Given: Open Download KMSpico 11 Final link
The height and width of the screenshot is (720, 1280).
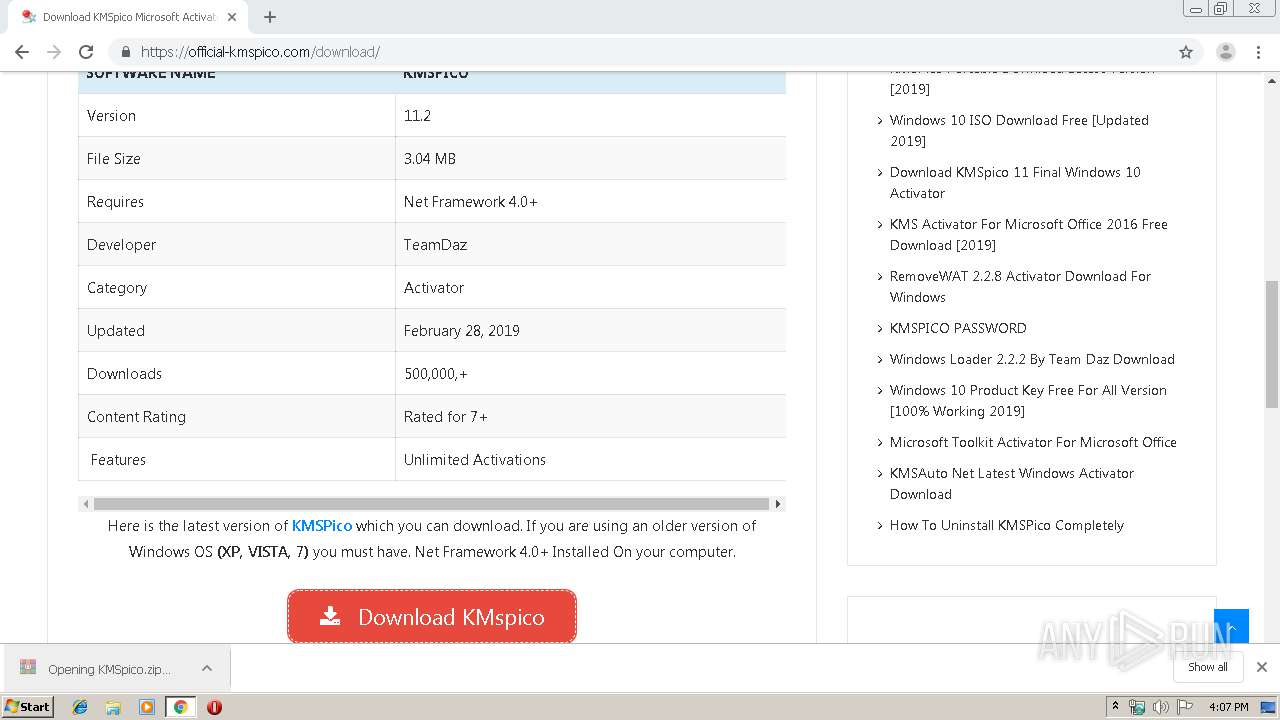Looking at the screenshot, I should (1015, 182).
